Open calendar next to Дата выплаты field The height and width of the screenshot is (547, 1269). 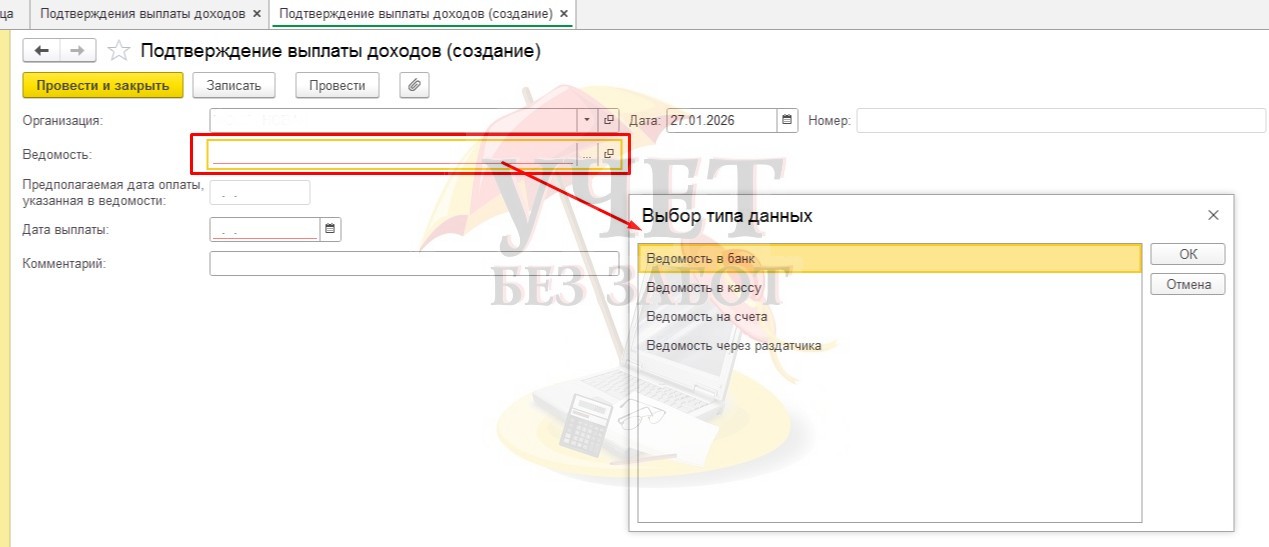click(x=331, y=230)
